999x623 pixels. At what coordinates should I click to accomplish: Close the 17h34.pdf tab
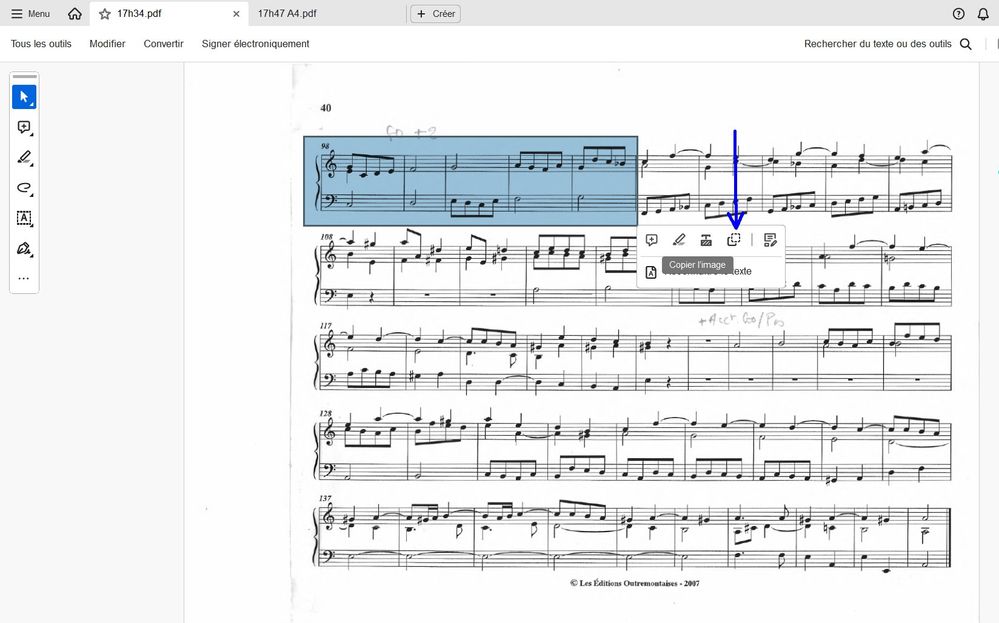click(x=236, y=13)
